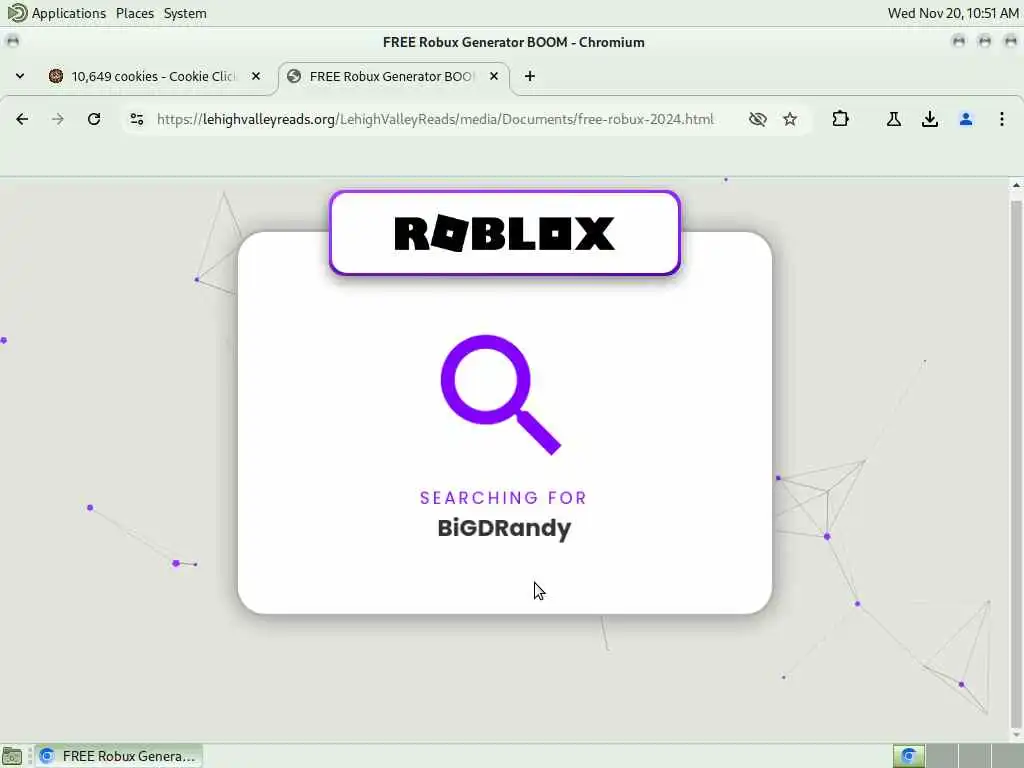The height and width of the screenshot is (768, 1024).
Task: Click the clock showing Wed Nov 20
Action: tap(953, 13)
